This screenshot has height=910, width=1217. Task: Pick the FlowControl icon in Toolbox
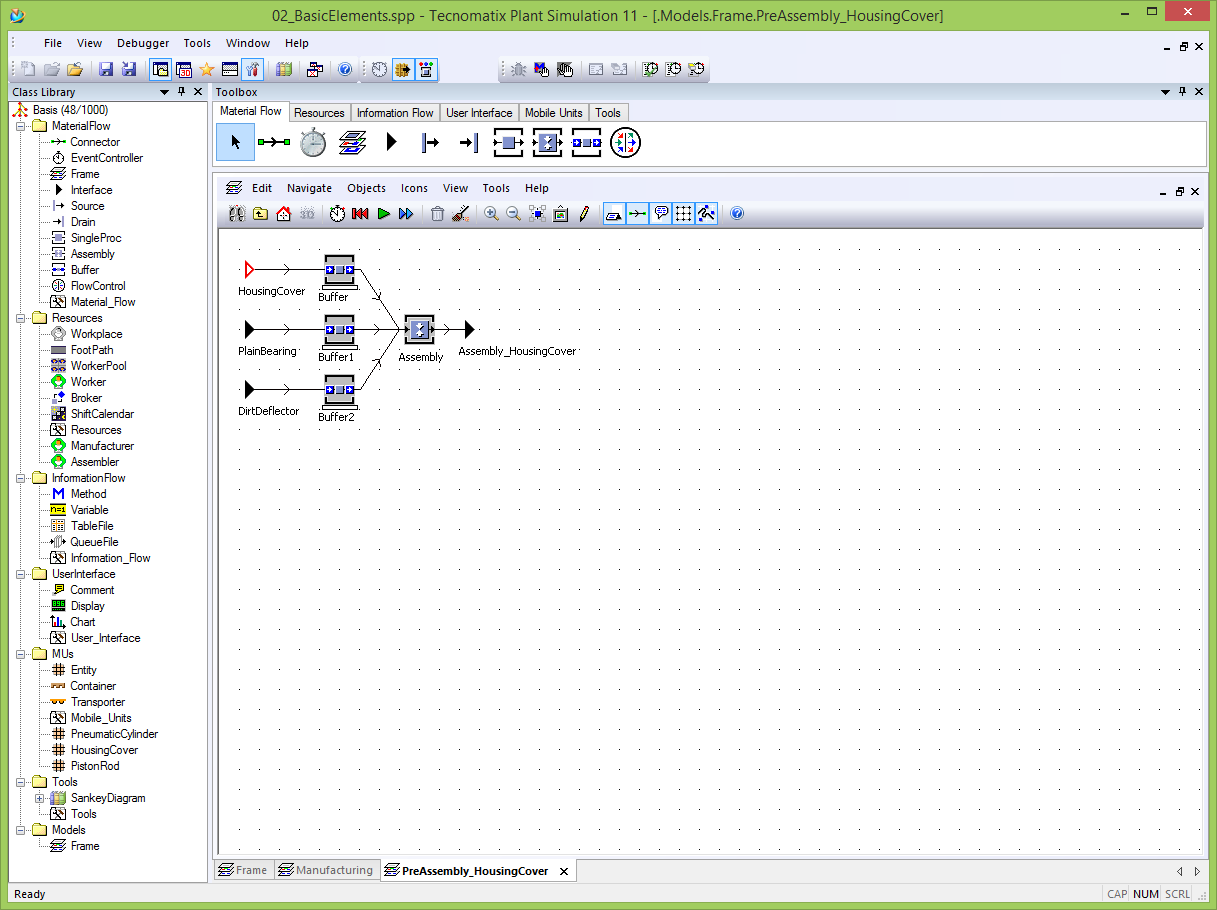tap(625, 143)
